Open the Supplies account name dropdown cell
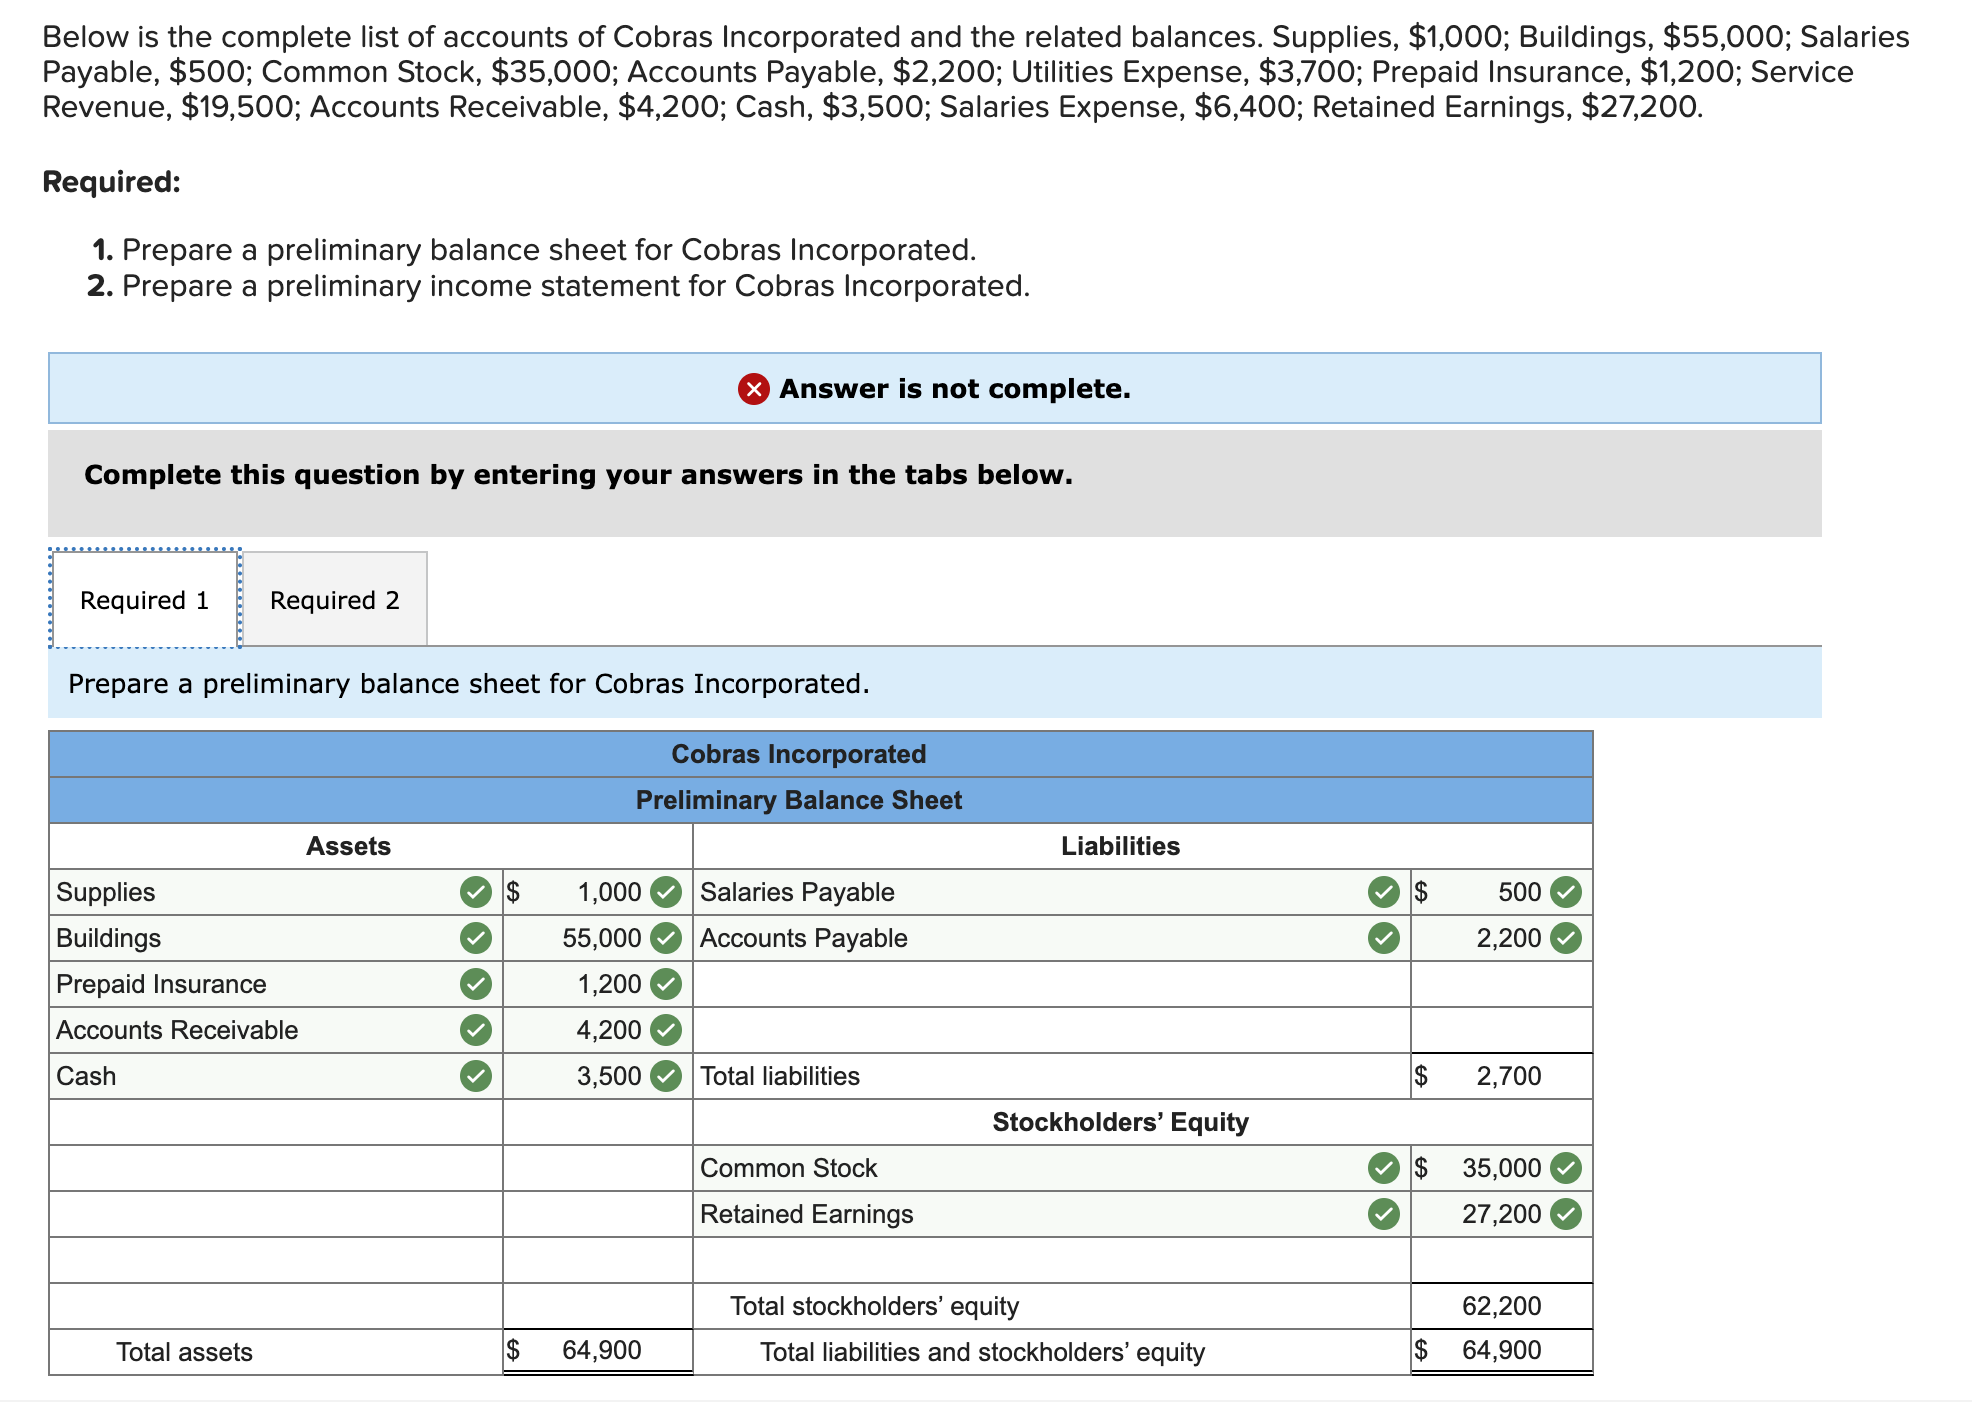Screen dimensions: 1972x1410 pos(250,892)
